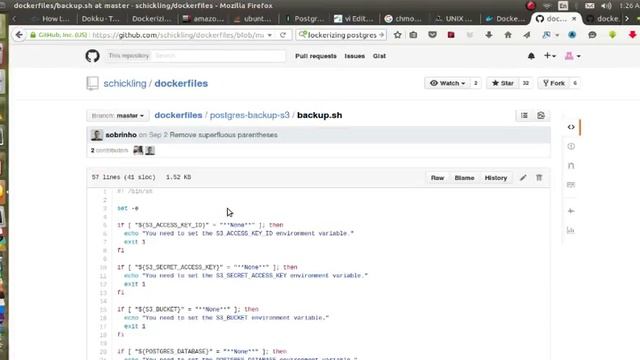Click the sobrinho avatar image
This screenshot has height=360, width=640.
[97, 135]
